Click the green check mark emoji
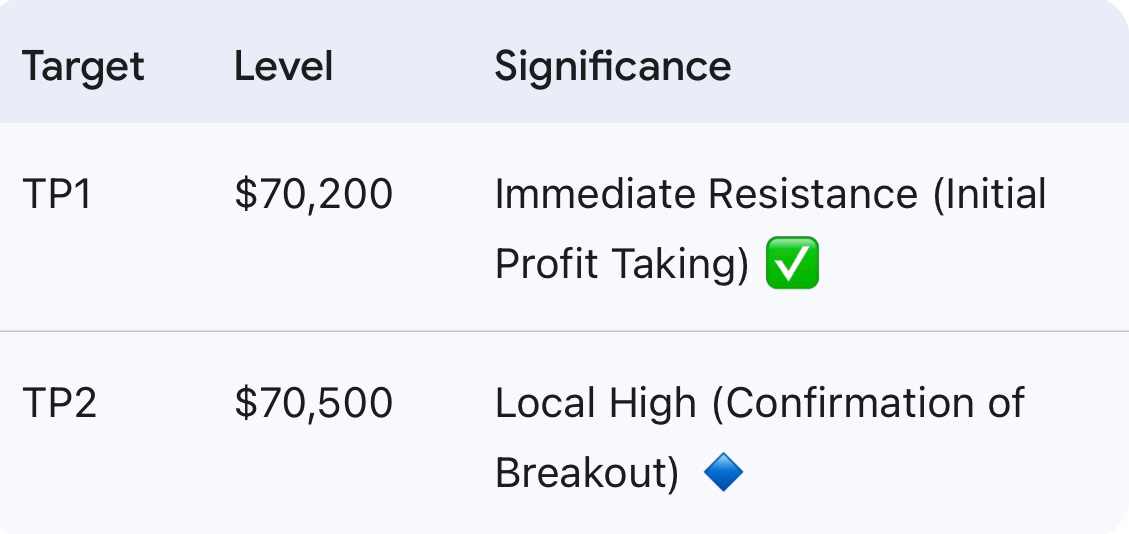This screenshot has width=1129, height=534. (x=792, y=264)
